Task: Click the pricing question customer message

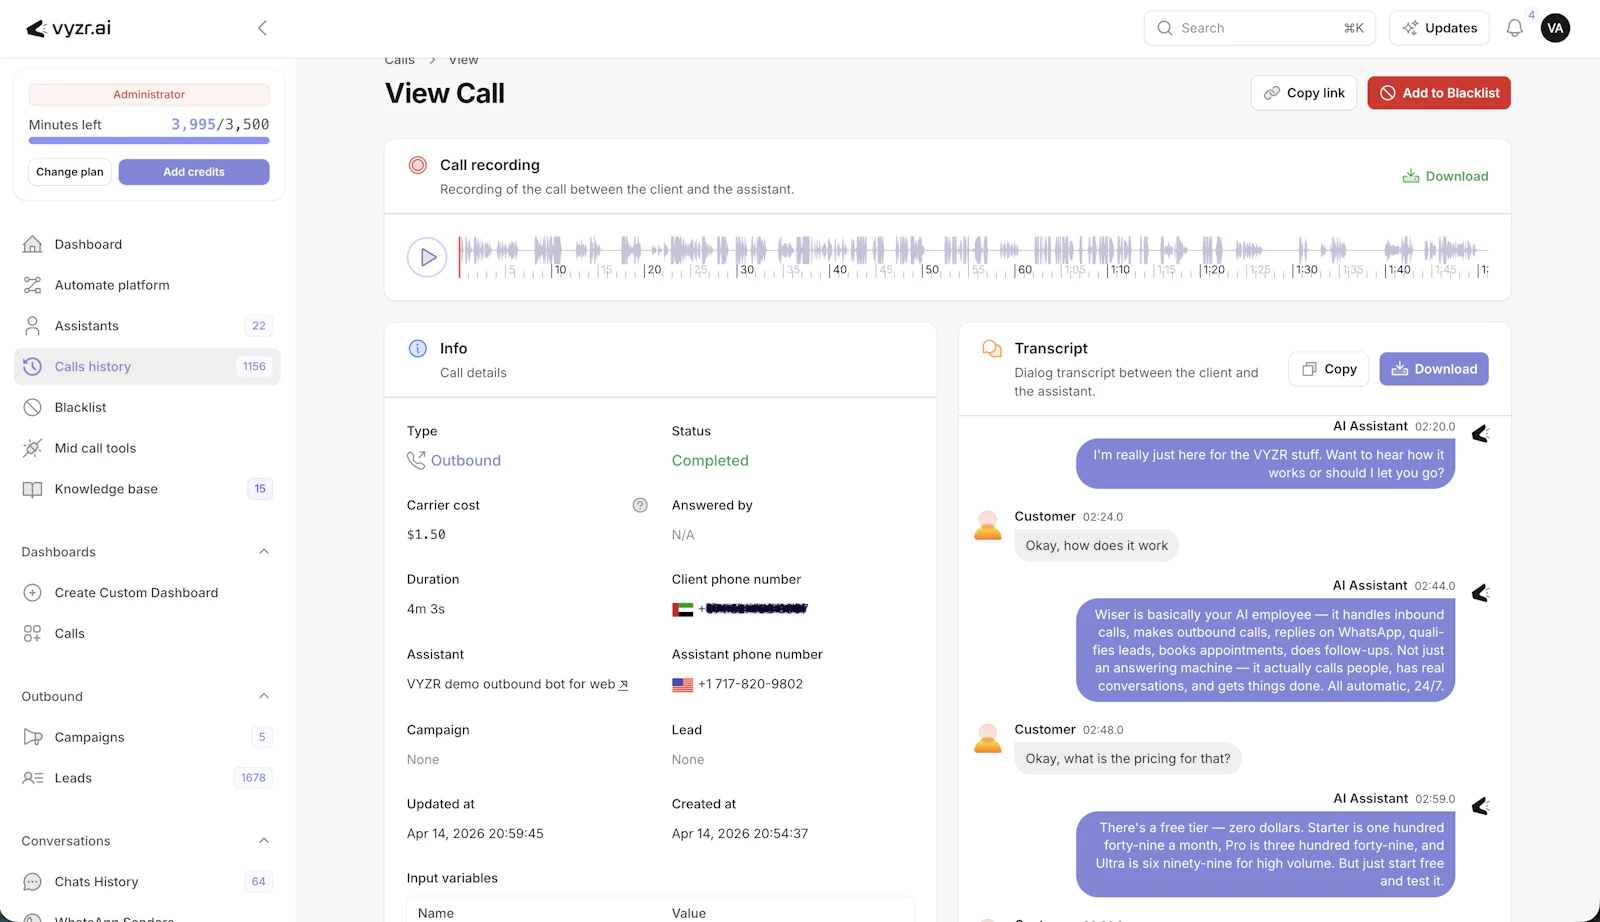Action: (x=1128, y=759)
